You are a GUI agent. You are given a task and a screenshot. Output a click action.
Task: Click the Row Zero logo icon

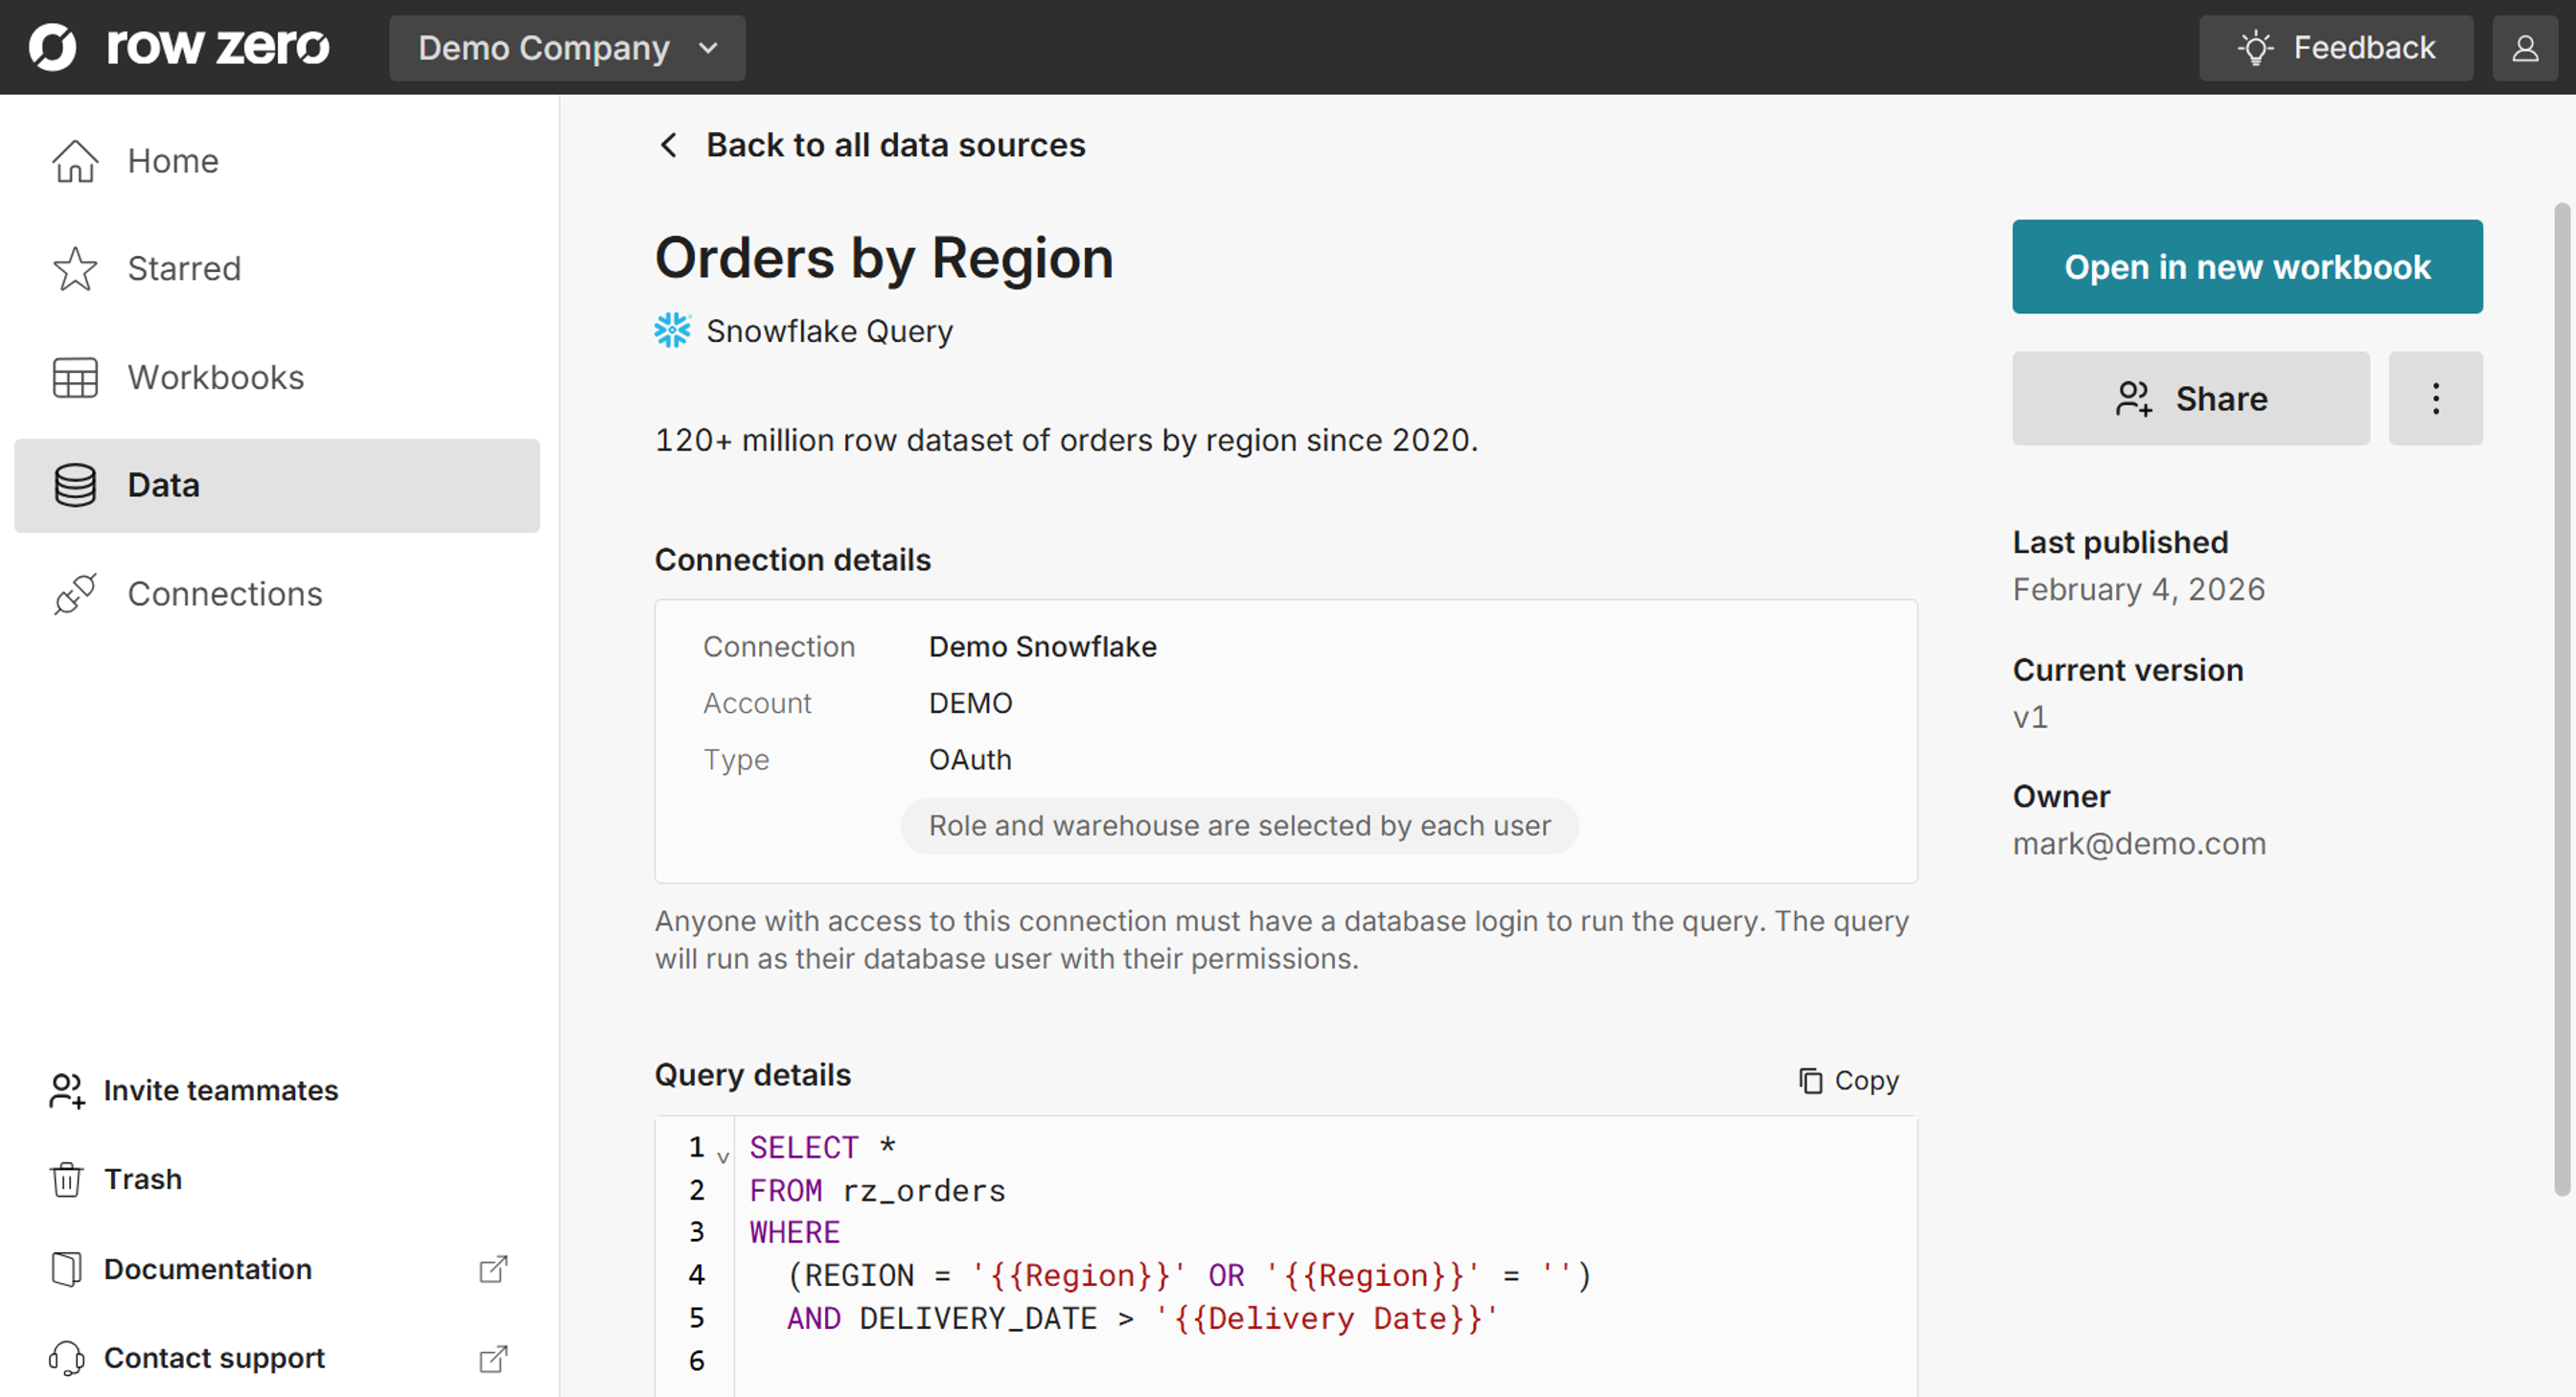click(52, 47)
